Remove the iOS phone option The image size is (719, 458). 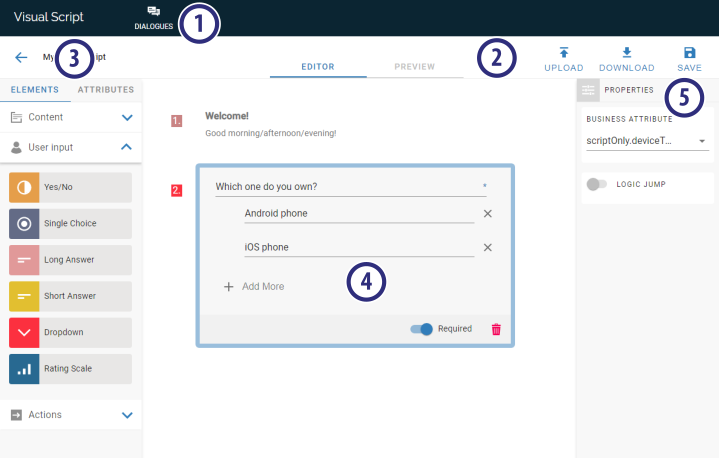coord(488,248)
